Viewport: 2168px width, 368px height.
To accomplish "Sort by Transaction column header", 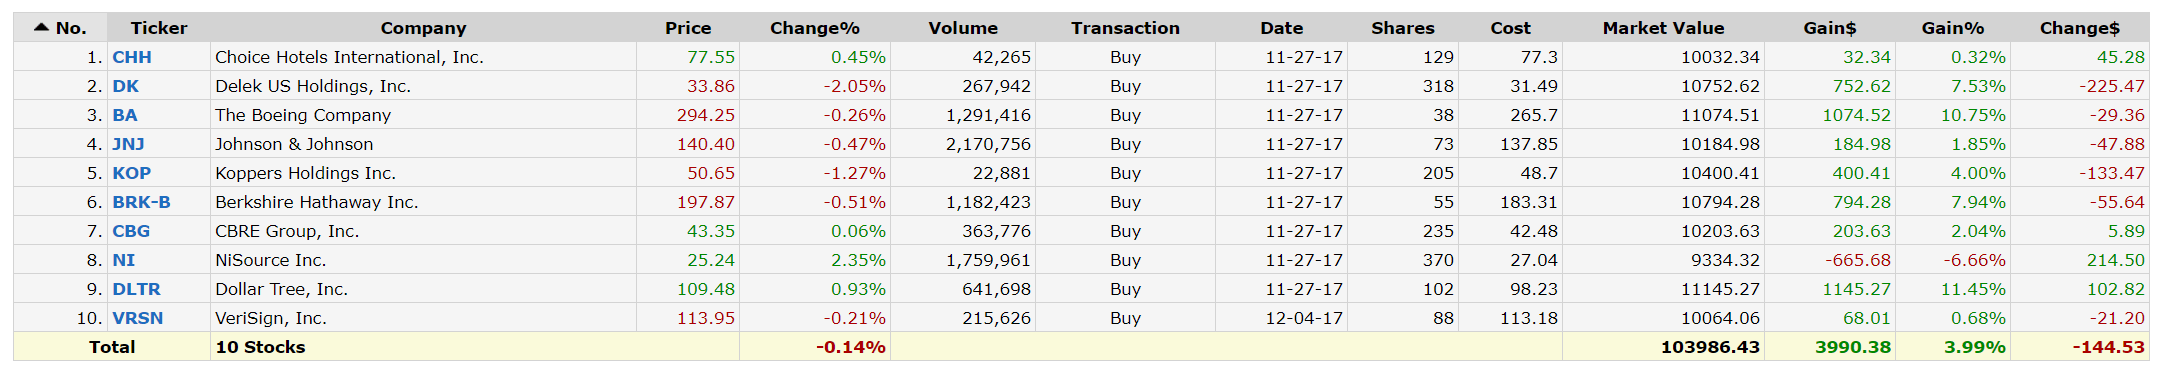I will pyautogui.click(x=1125, y=28).
